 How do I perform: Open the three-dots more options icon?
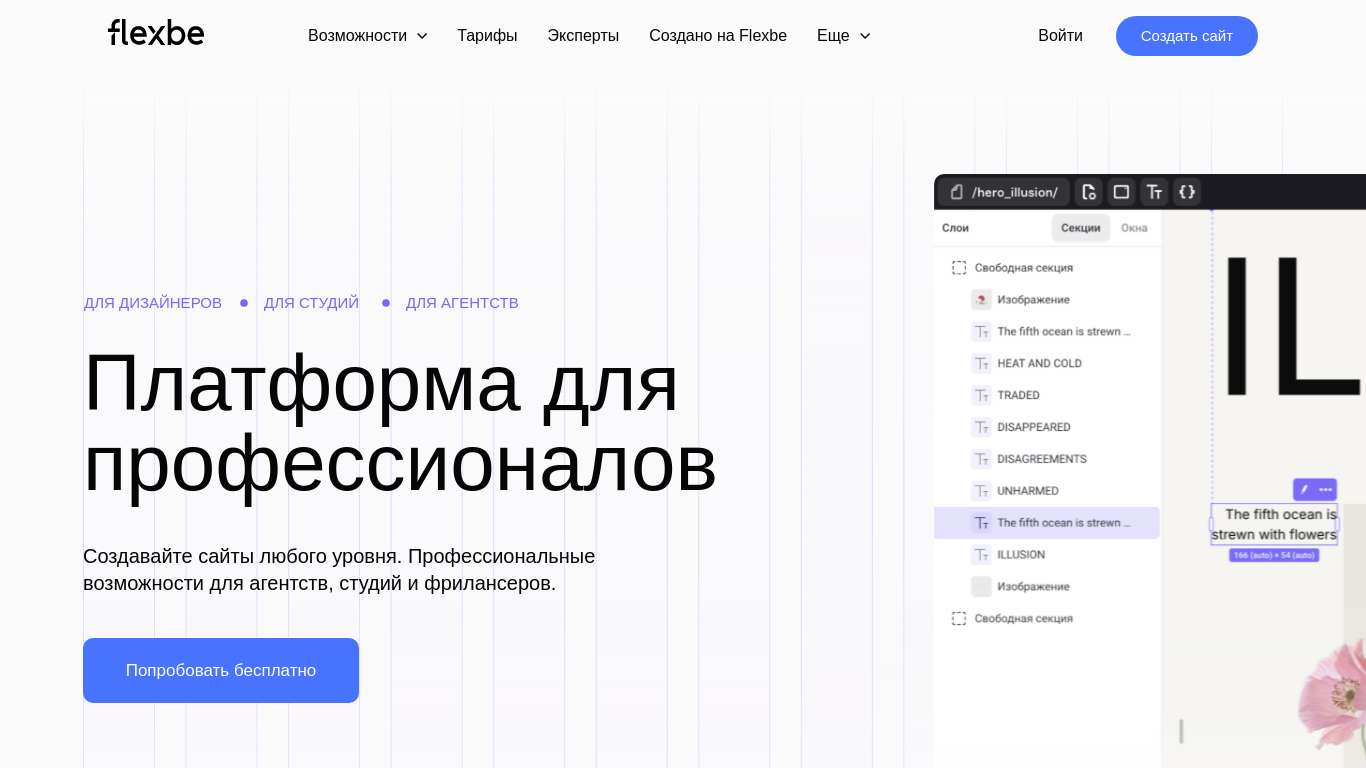coord(1326,489)
